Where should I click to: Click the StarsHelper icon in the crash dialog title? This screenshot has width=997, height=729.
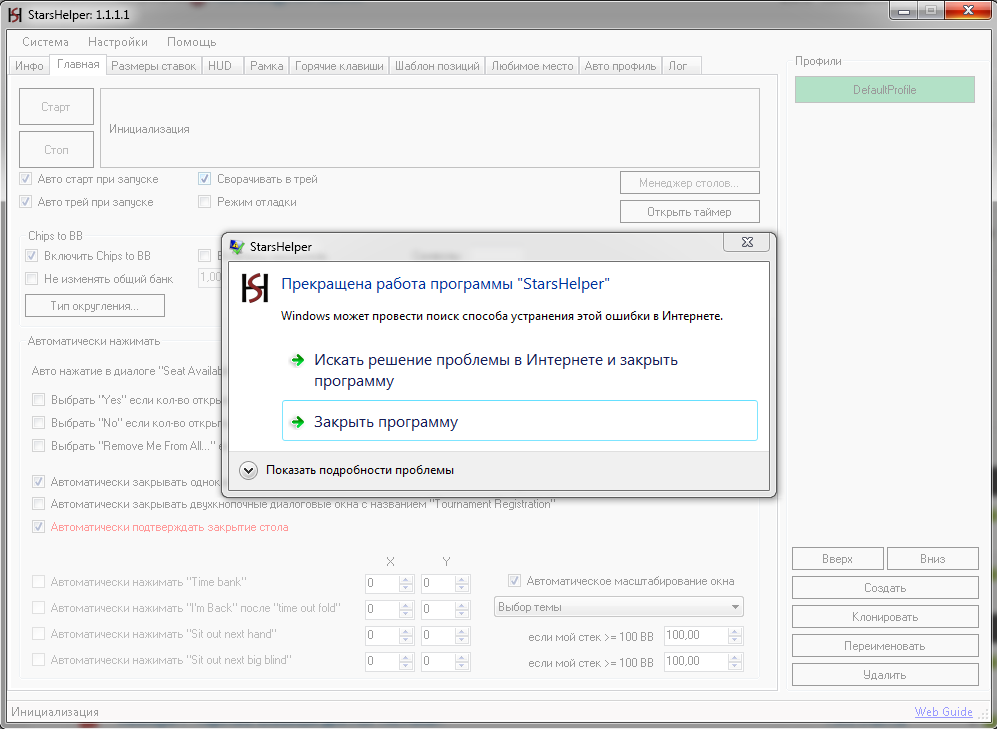click(237, 247)
